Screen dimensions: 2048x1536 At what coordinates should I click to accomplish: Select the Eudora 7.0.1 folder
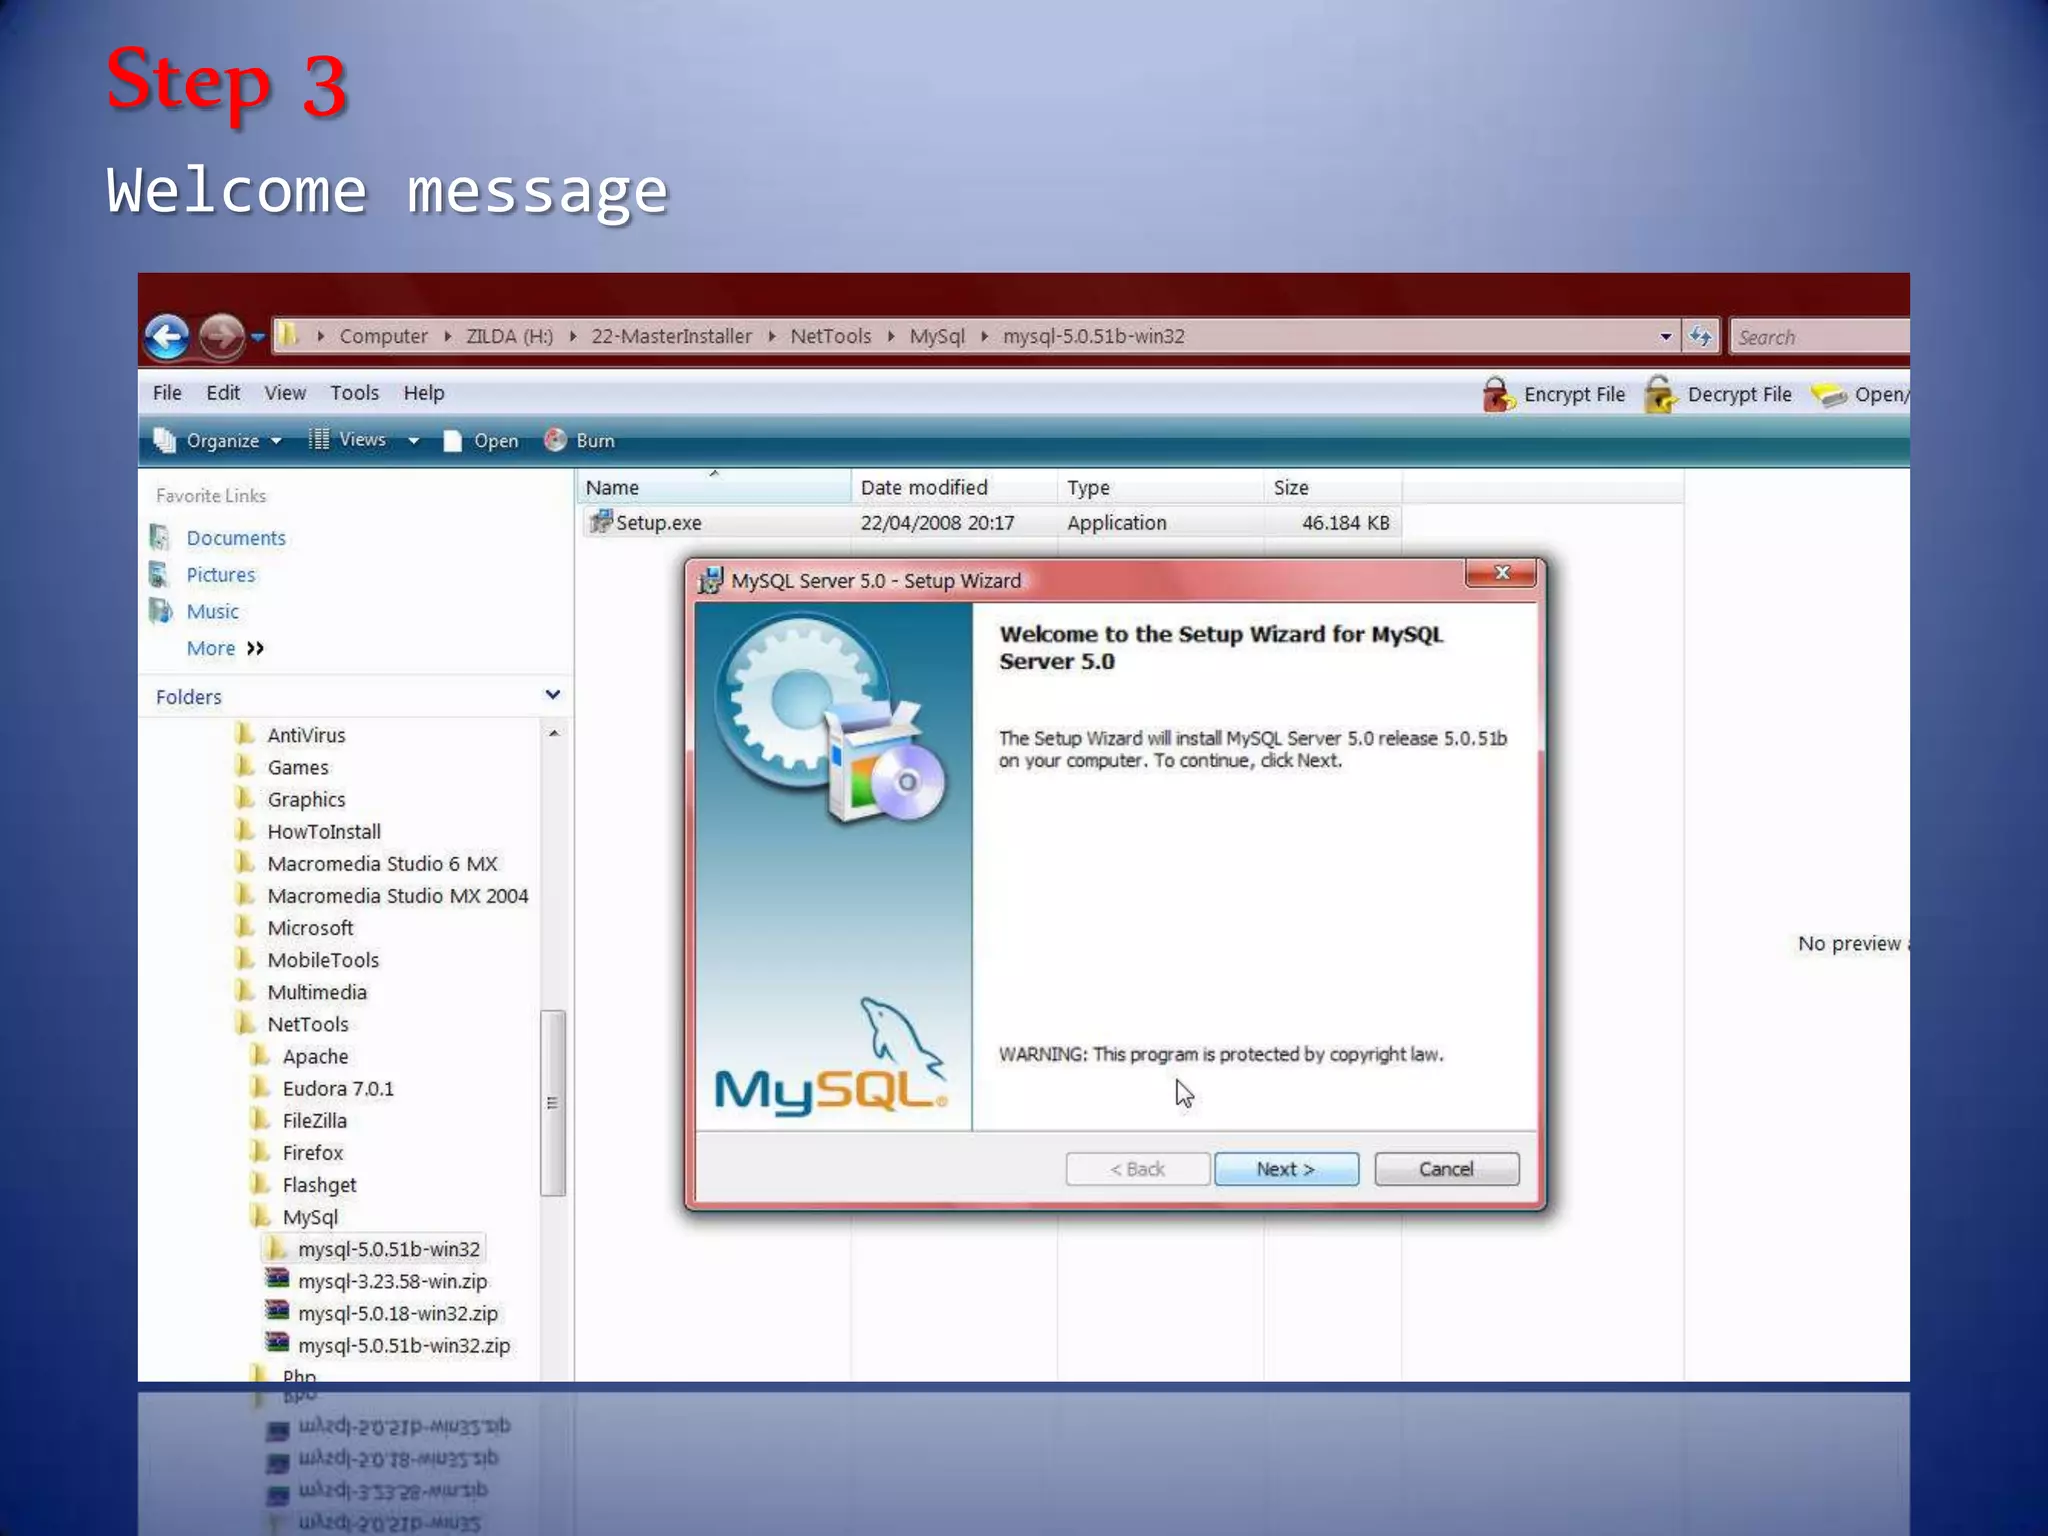coord(338,1088)
